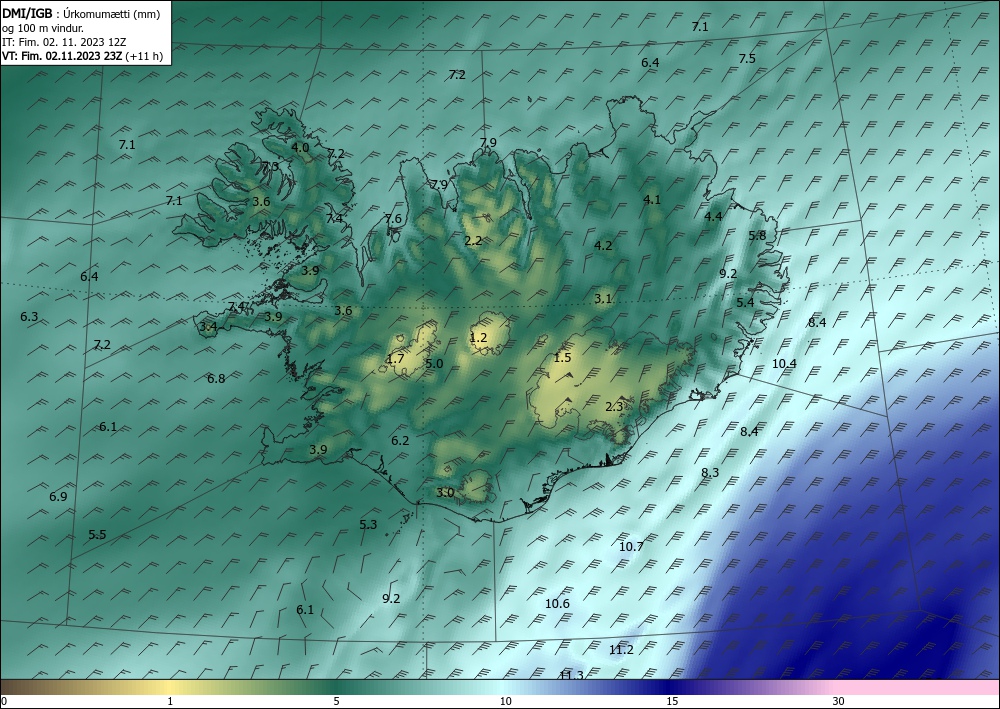1000x709 pixels.
Task: Click the legend tick label "0"
Action: point(4,701)
